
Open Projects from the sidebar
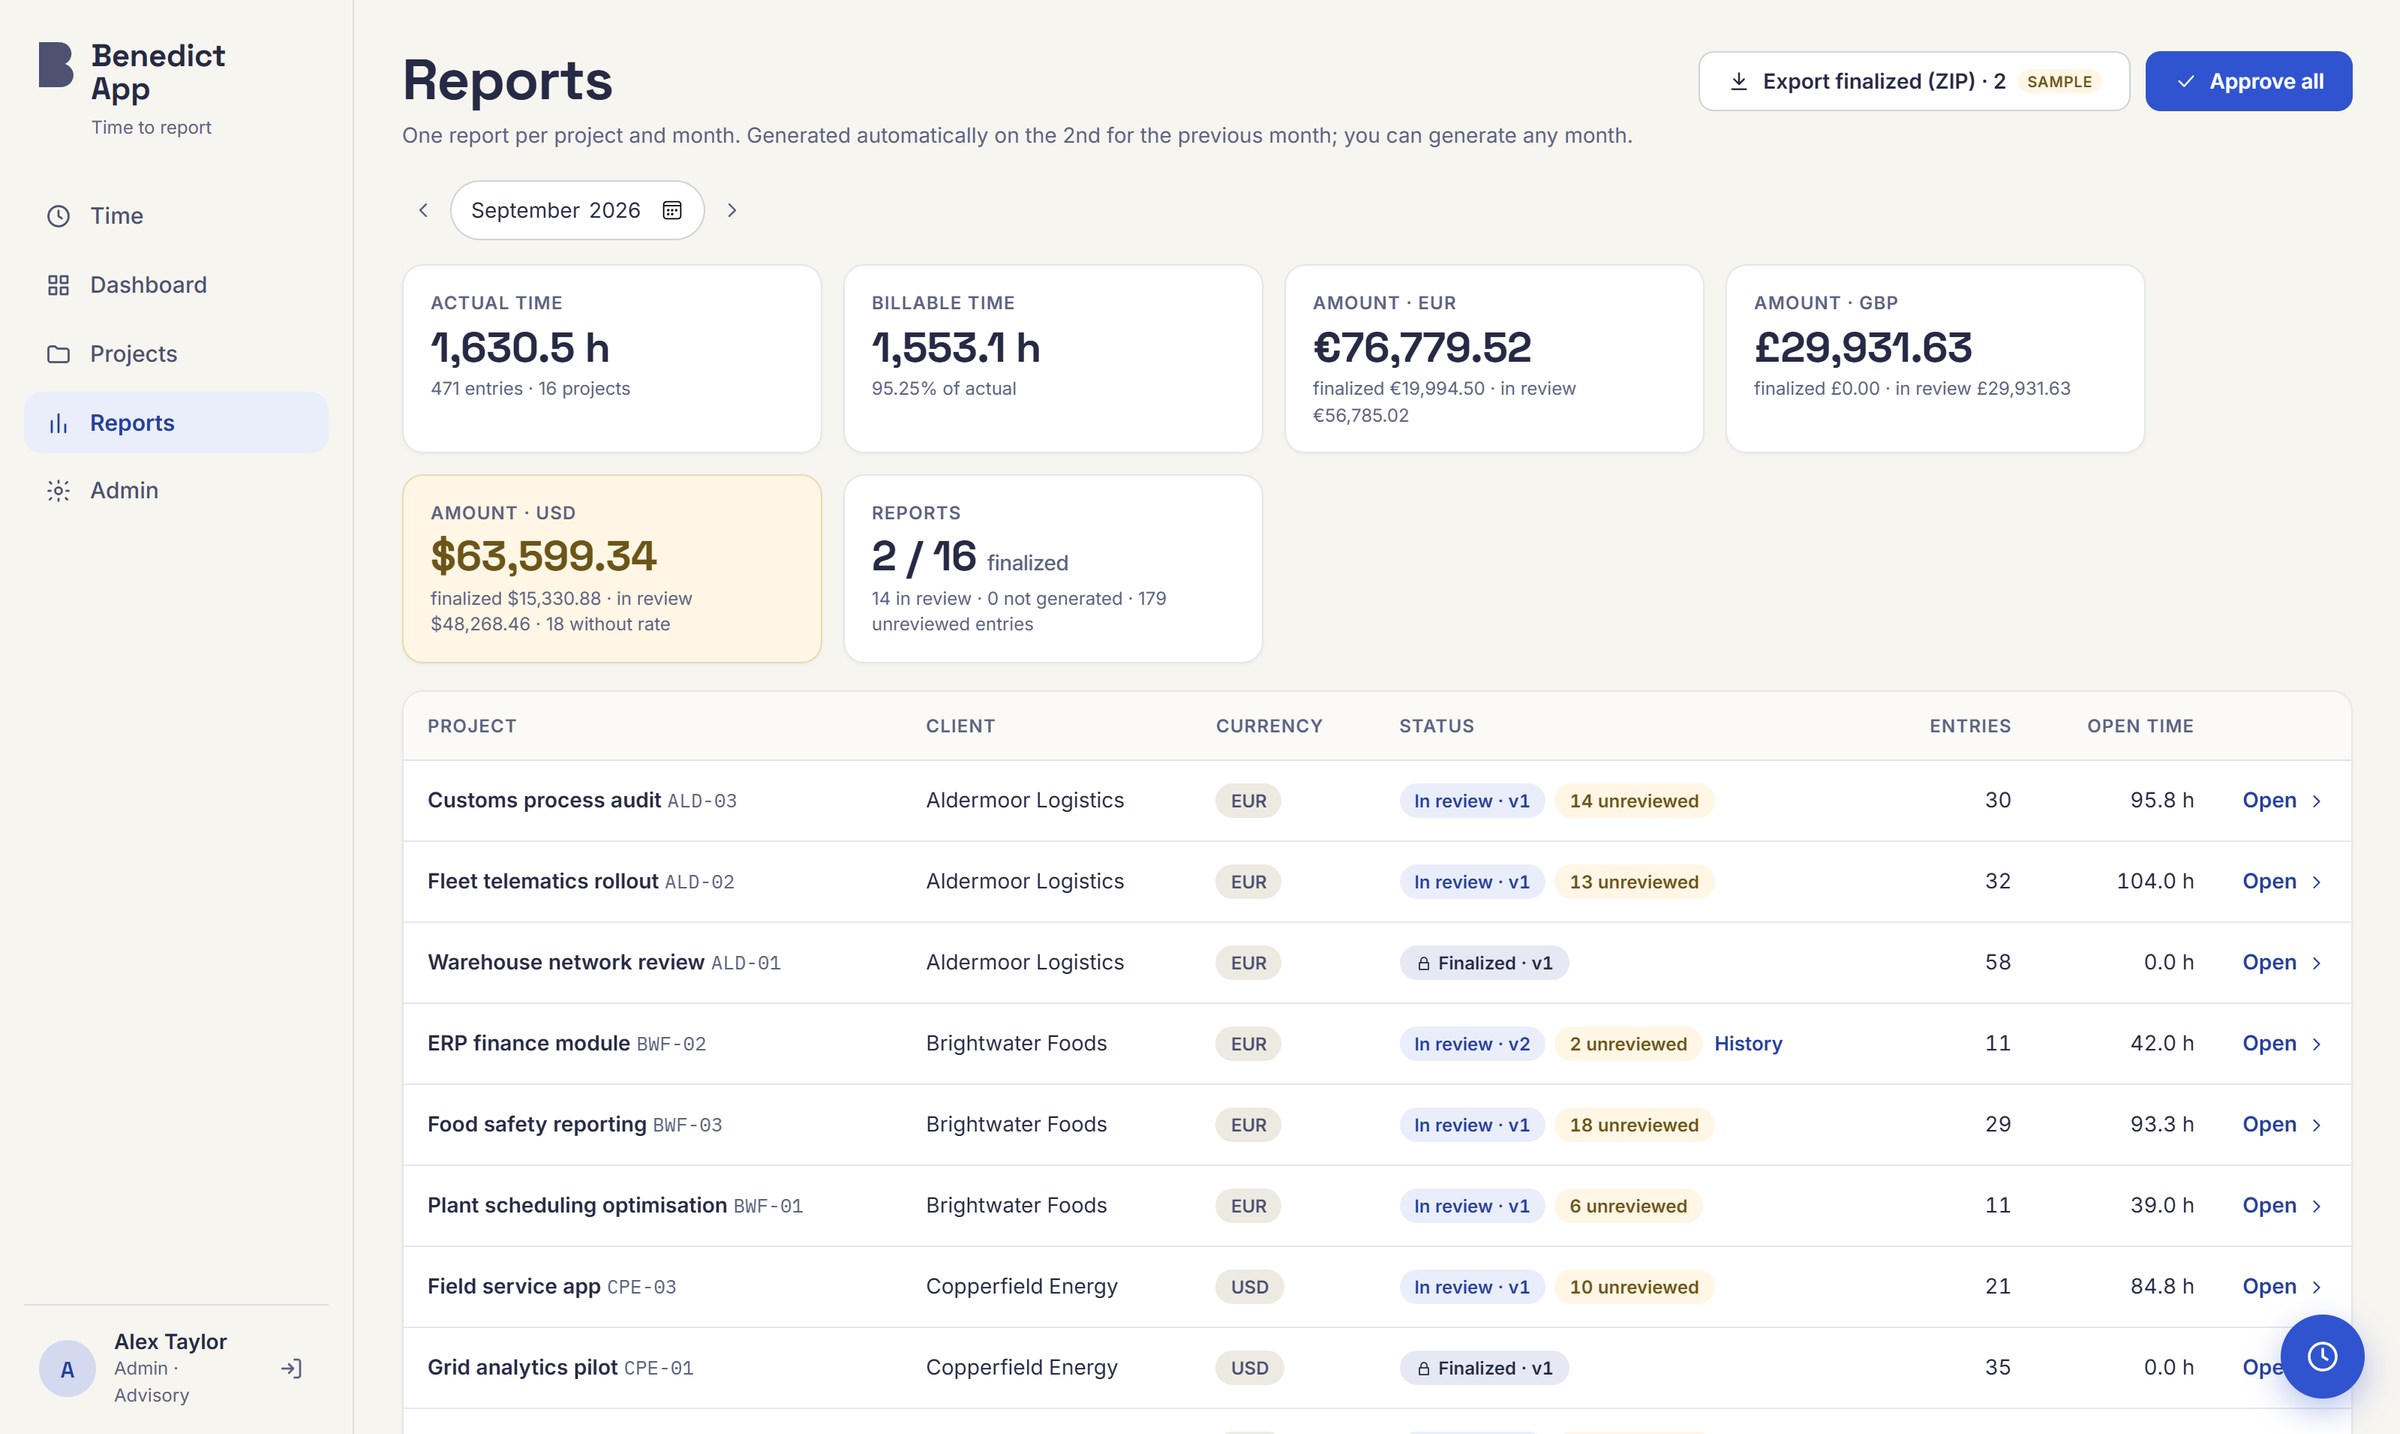176,353
